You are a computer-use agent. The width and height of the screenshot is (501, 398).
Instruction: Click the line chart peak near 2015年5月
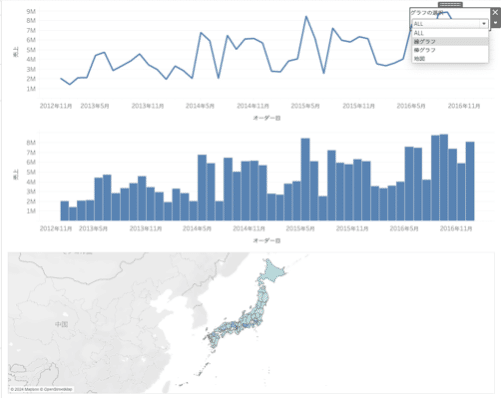pos(306,16)
